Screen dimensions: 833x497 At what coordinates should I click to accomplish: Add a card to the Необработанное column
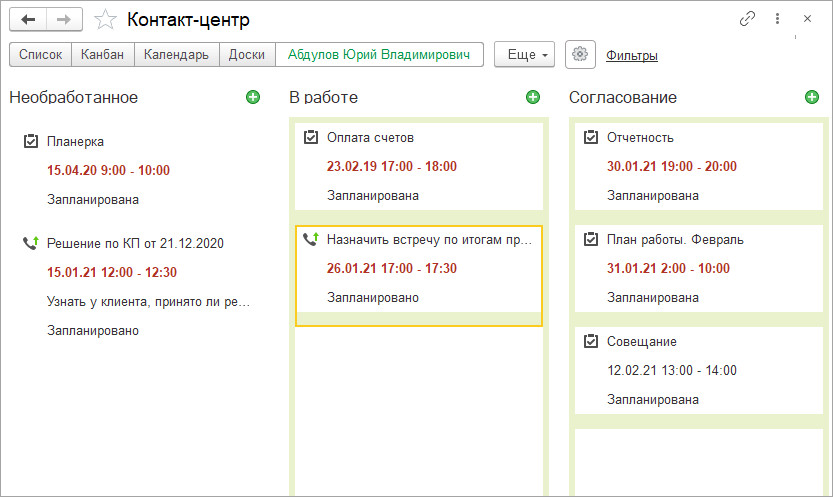click(x=253, y=97)
